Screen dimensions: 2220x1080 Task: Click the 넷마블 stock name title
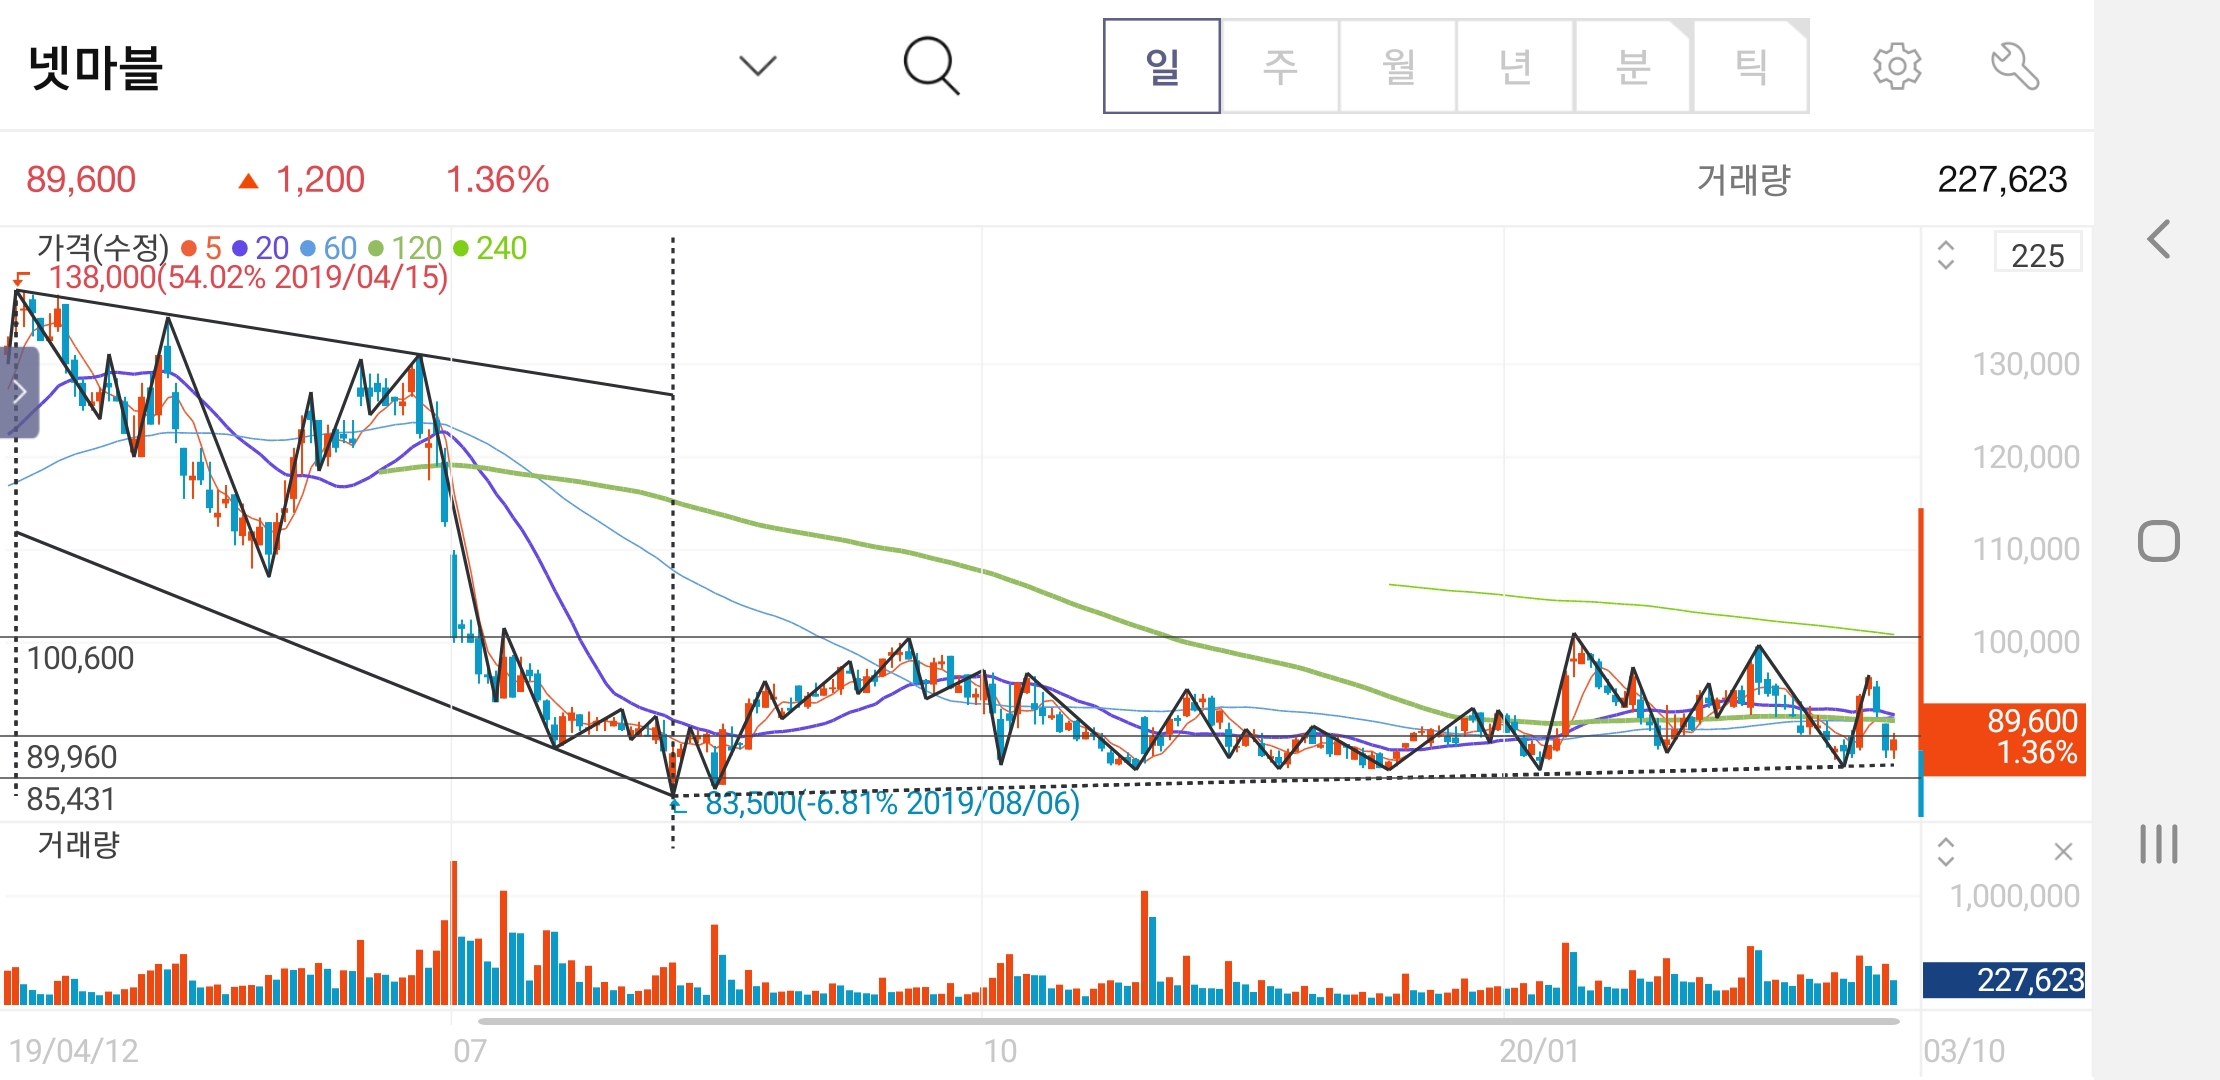point(95,67)
